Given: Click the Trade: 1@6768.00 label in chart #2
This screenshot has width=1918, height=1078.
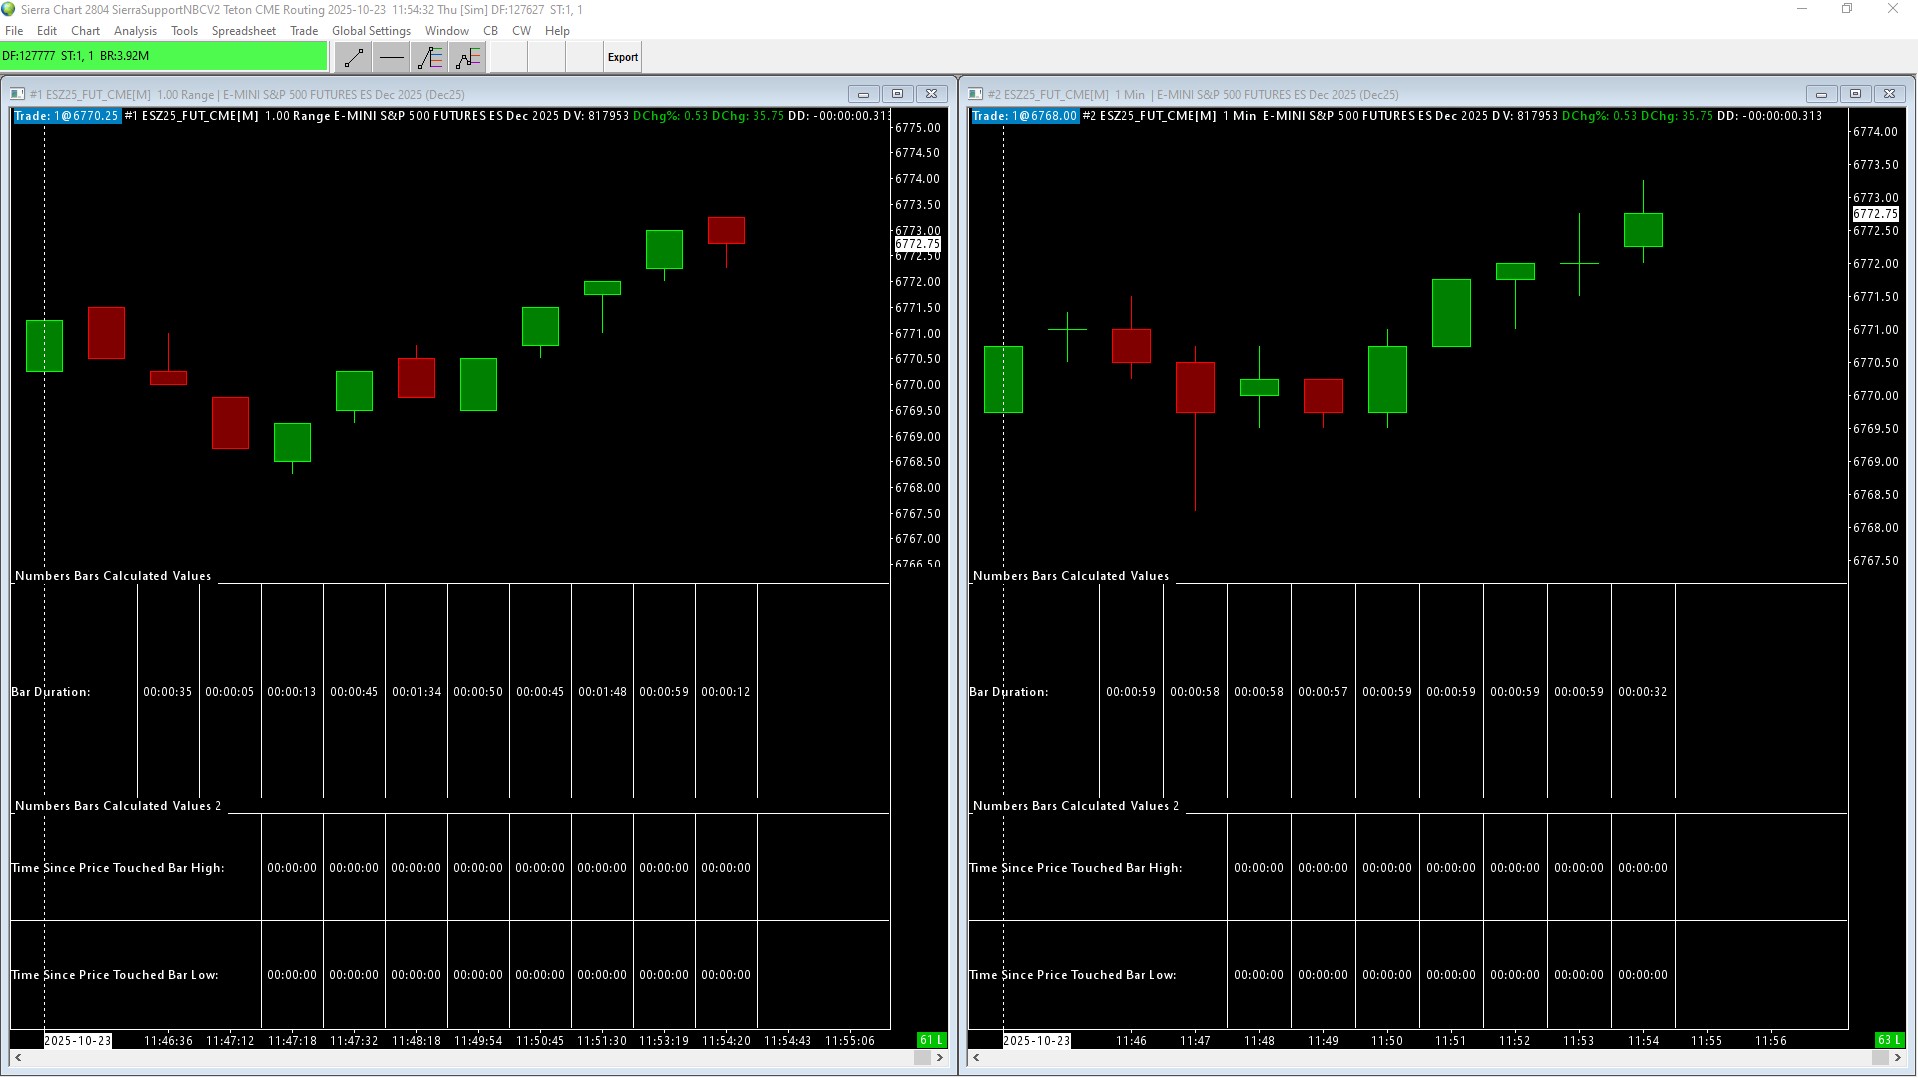Looking at the screenshot, I should (x=1024, y=116).
